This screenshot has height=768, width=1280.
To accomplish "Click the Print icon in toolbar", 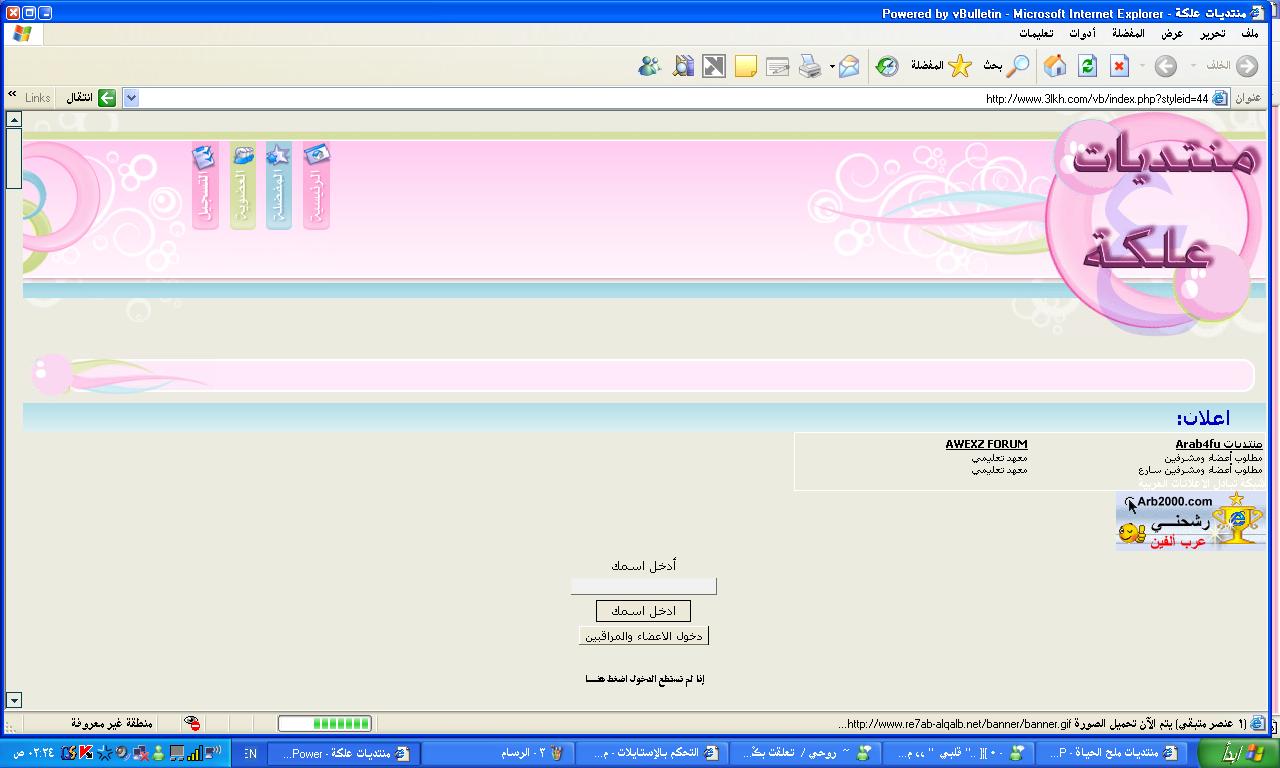I will coord(810,67).
